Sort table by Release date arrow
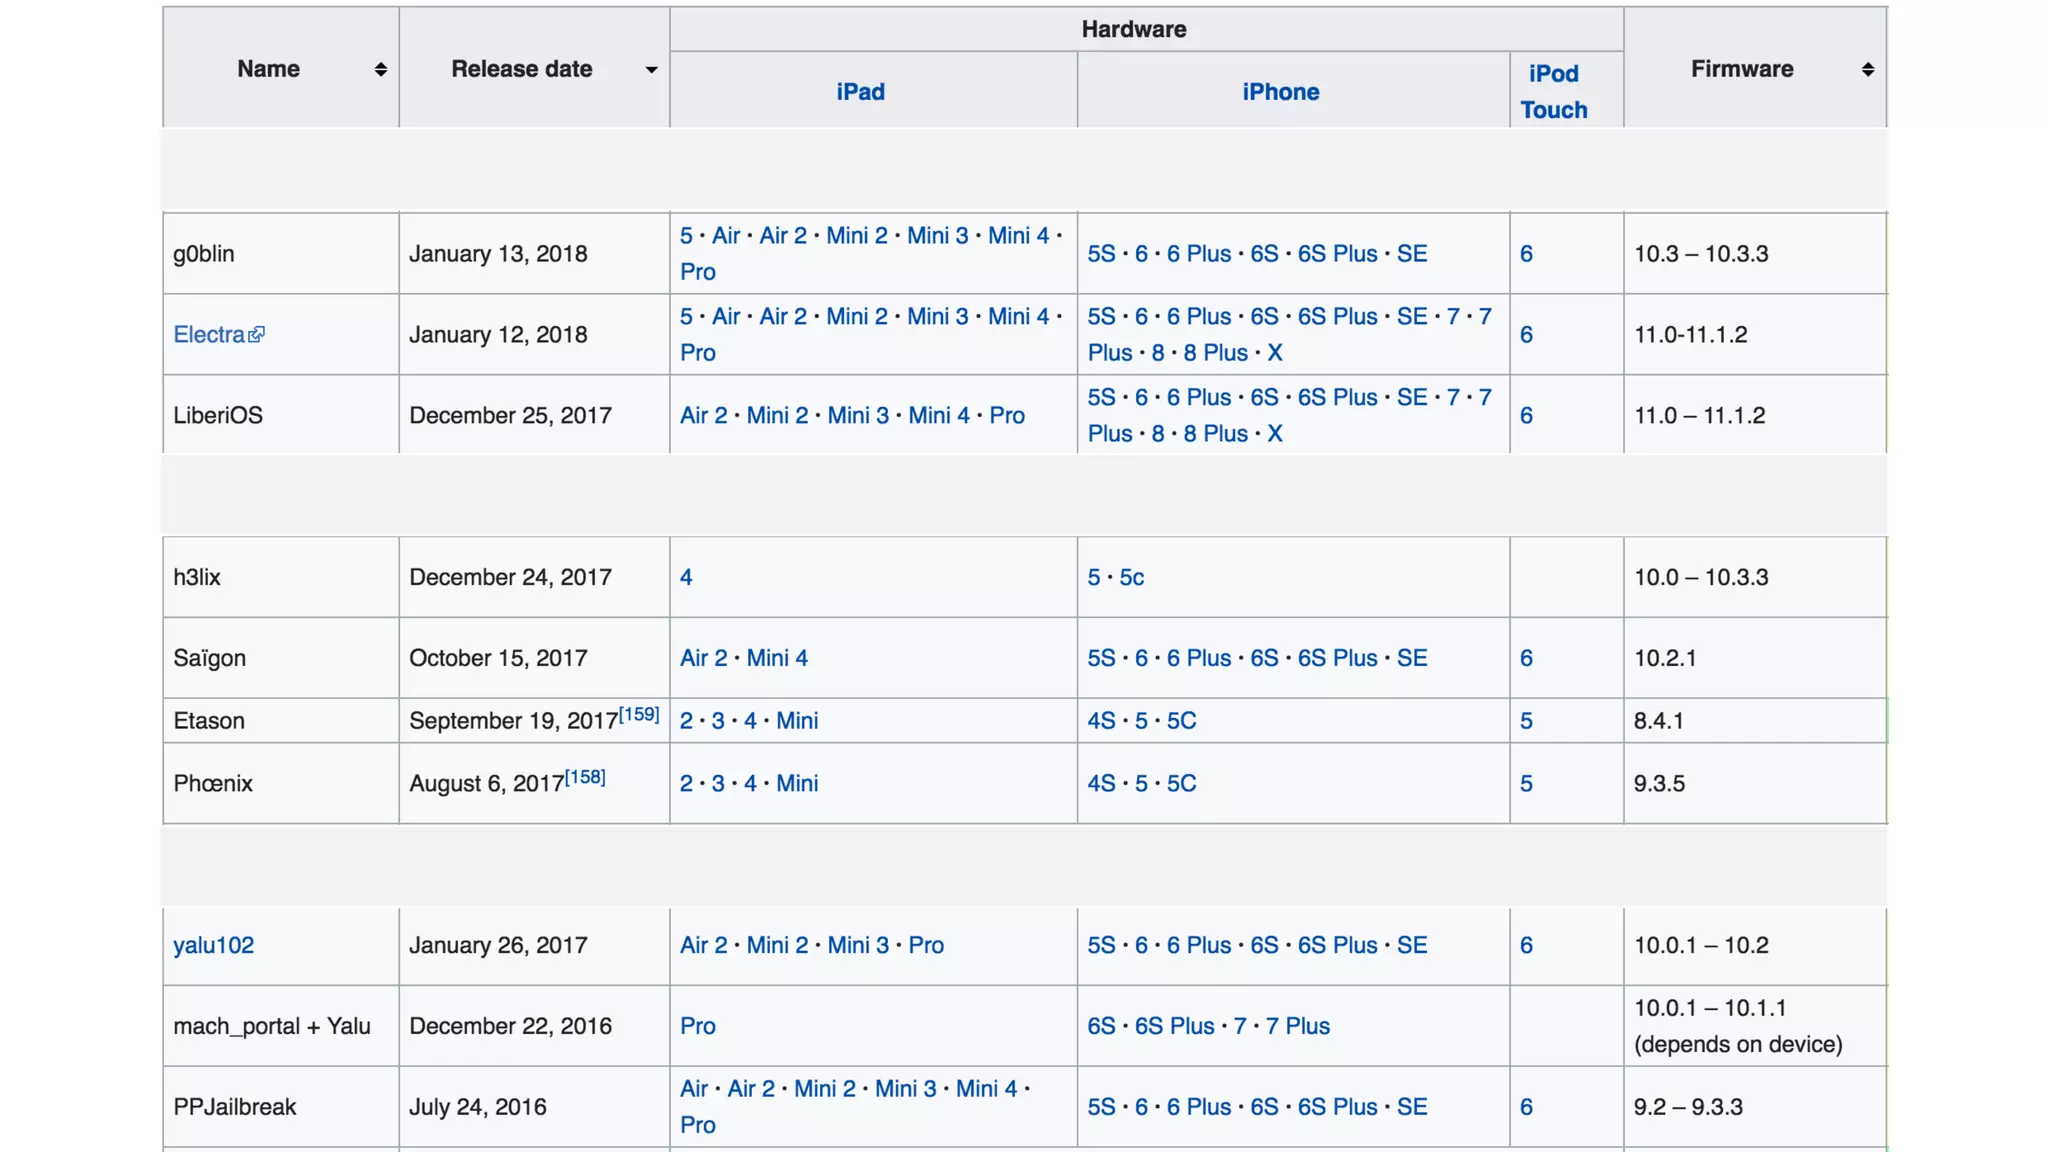The image size is (2048, 1152). (651, 70)
